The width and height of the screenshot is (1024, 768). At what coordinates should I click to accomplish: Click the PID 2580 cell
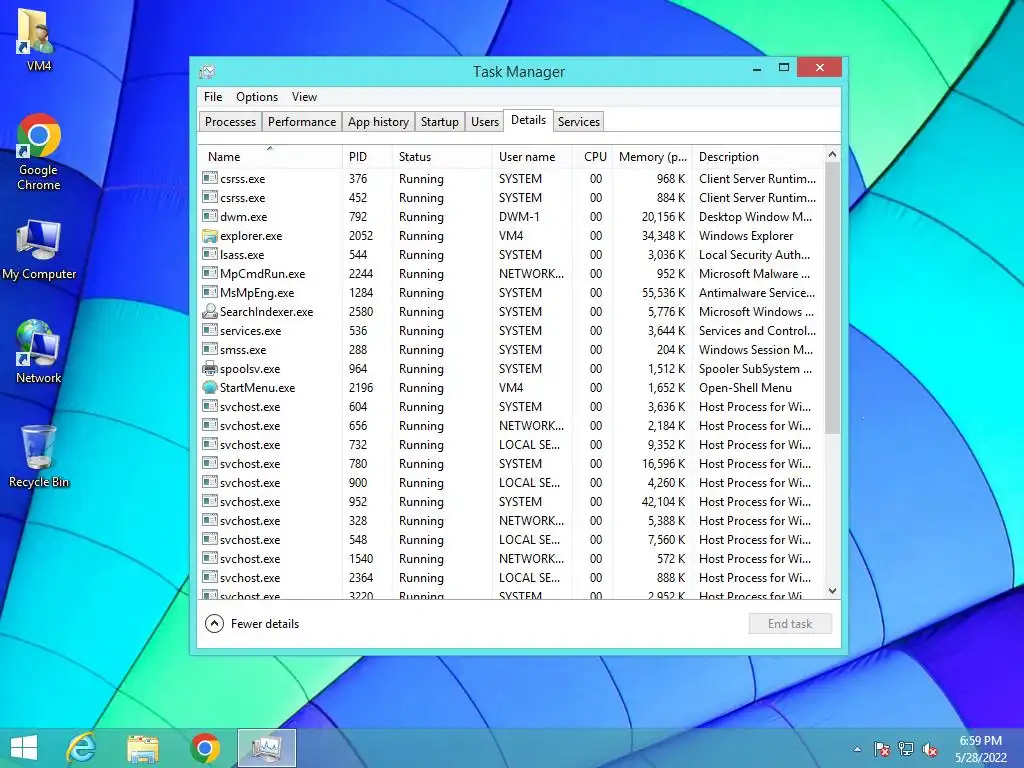click(x=360, y=312)
